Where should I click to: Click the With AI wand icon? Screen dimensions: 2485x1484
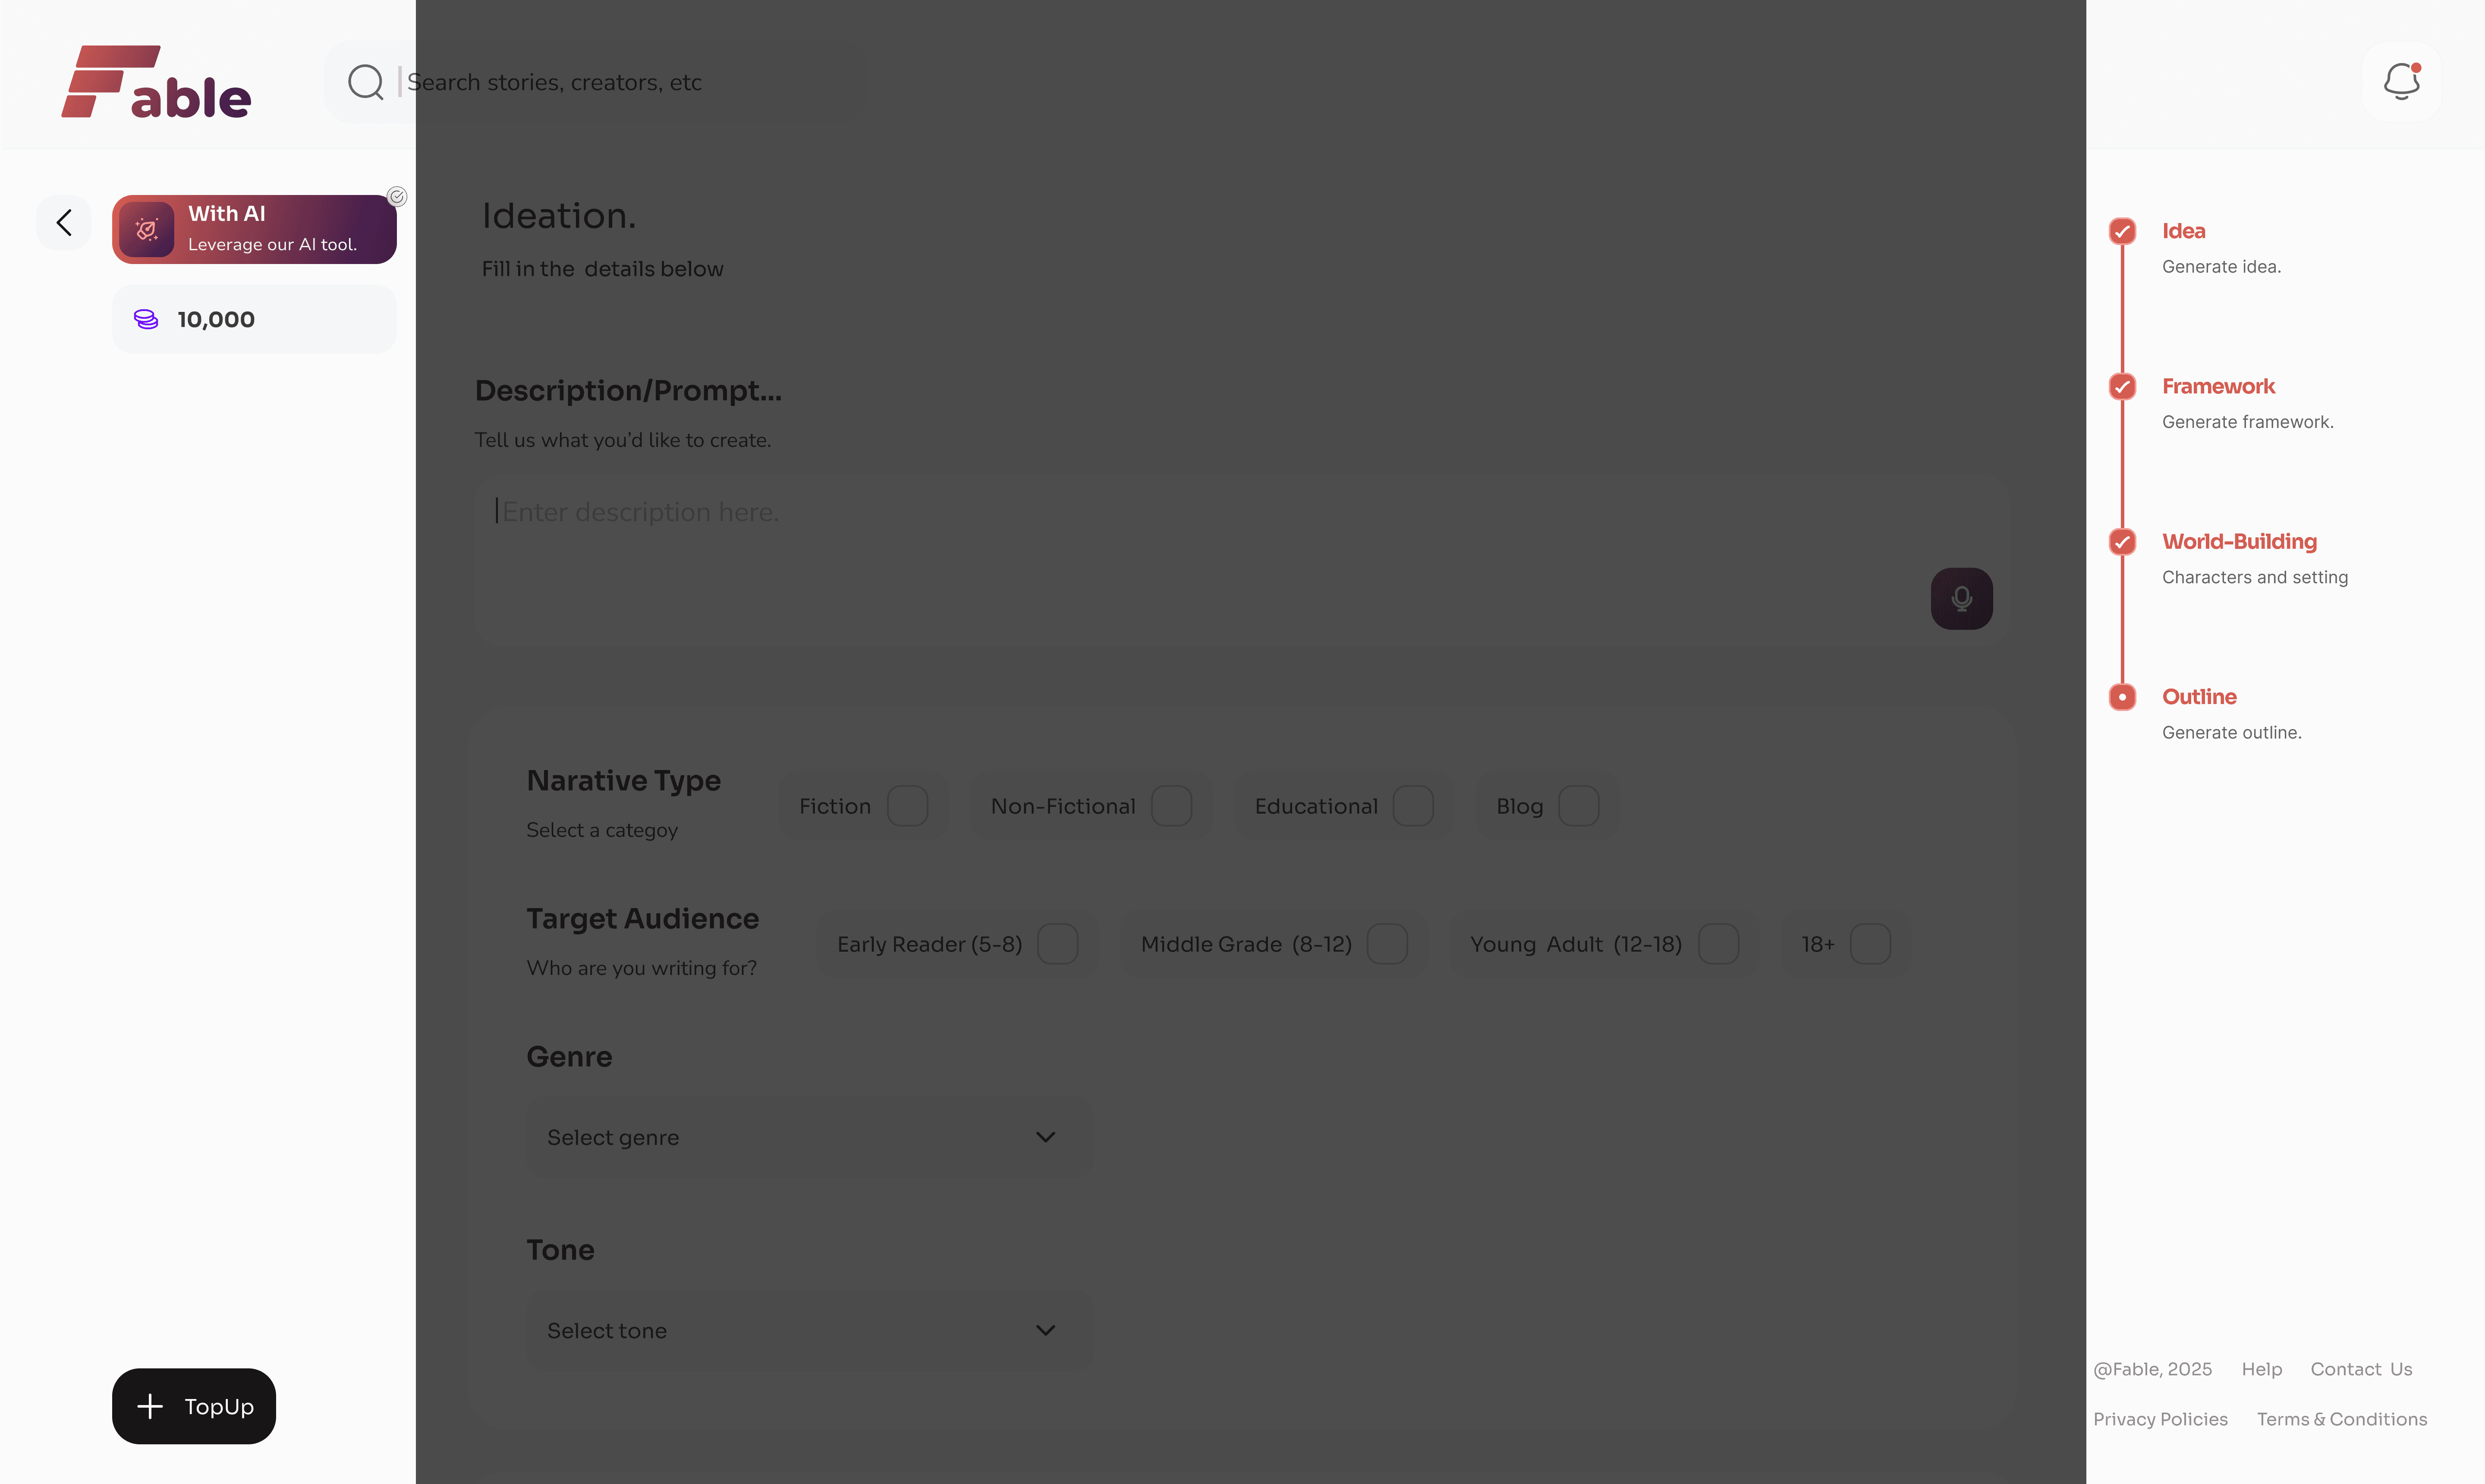(147, 230)
